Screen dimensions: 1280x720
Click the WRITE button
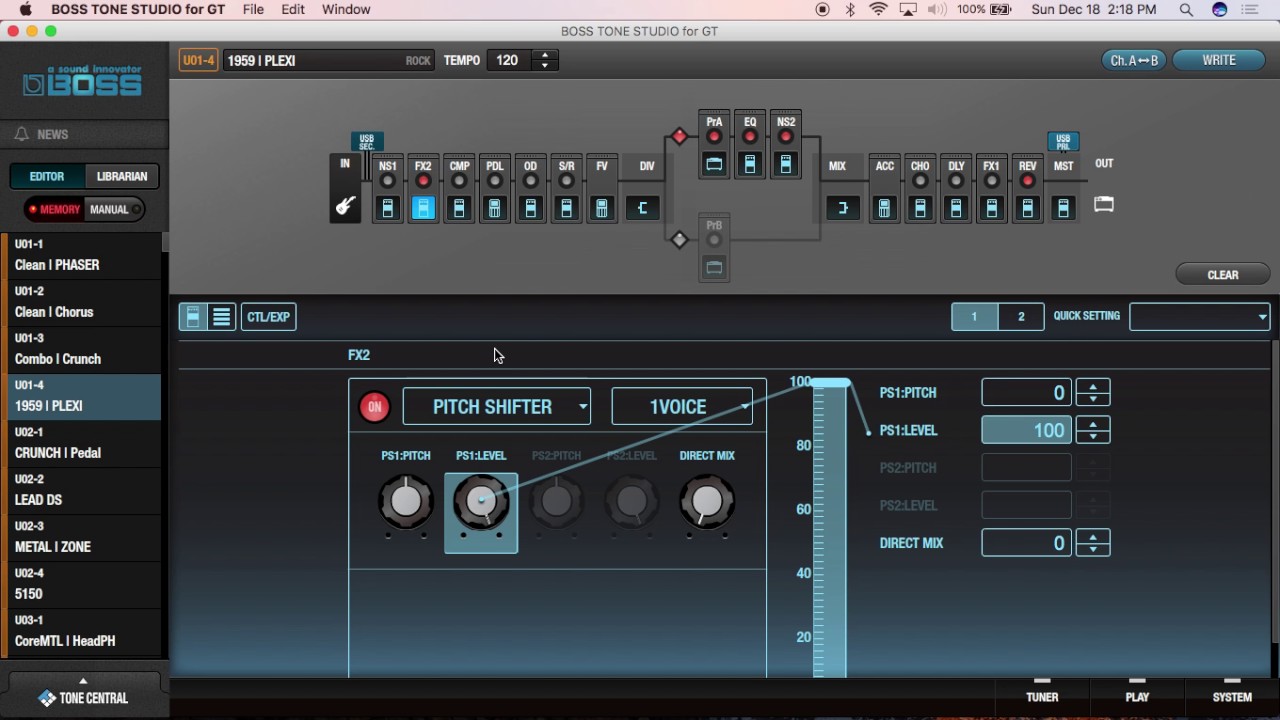(1219, 60)
